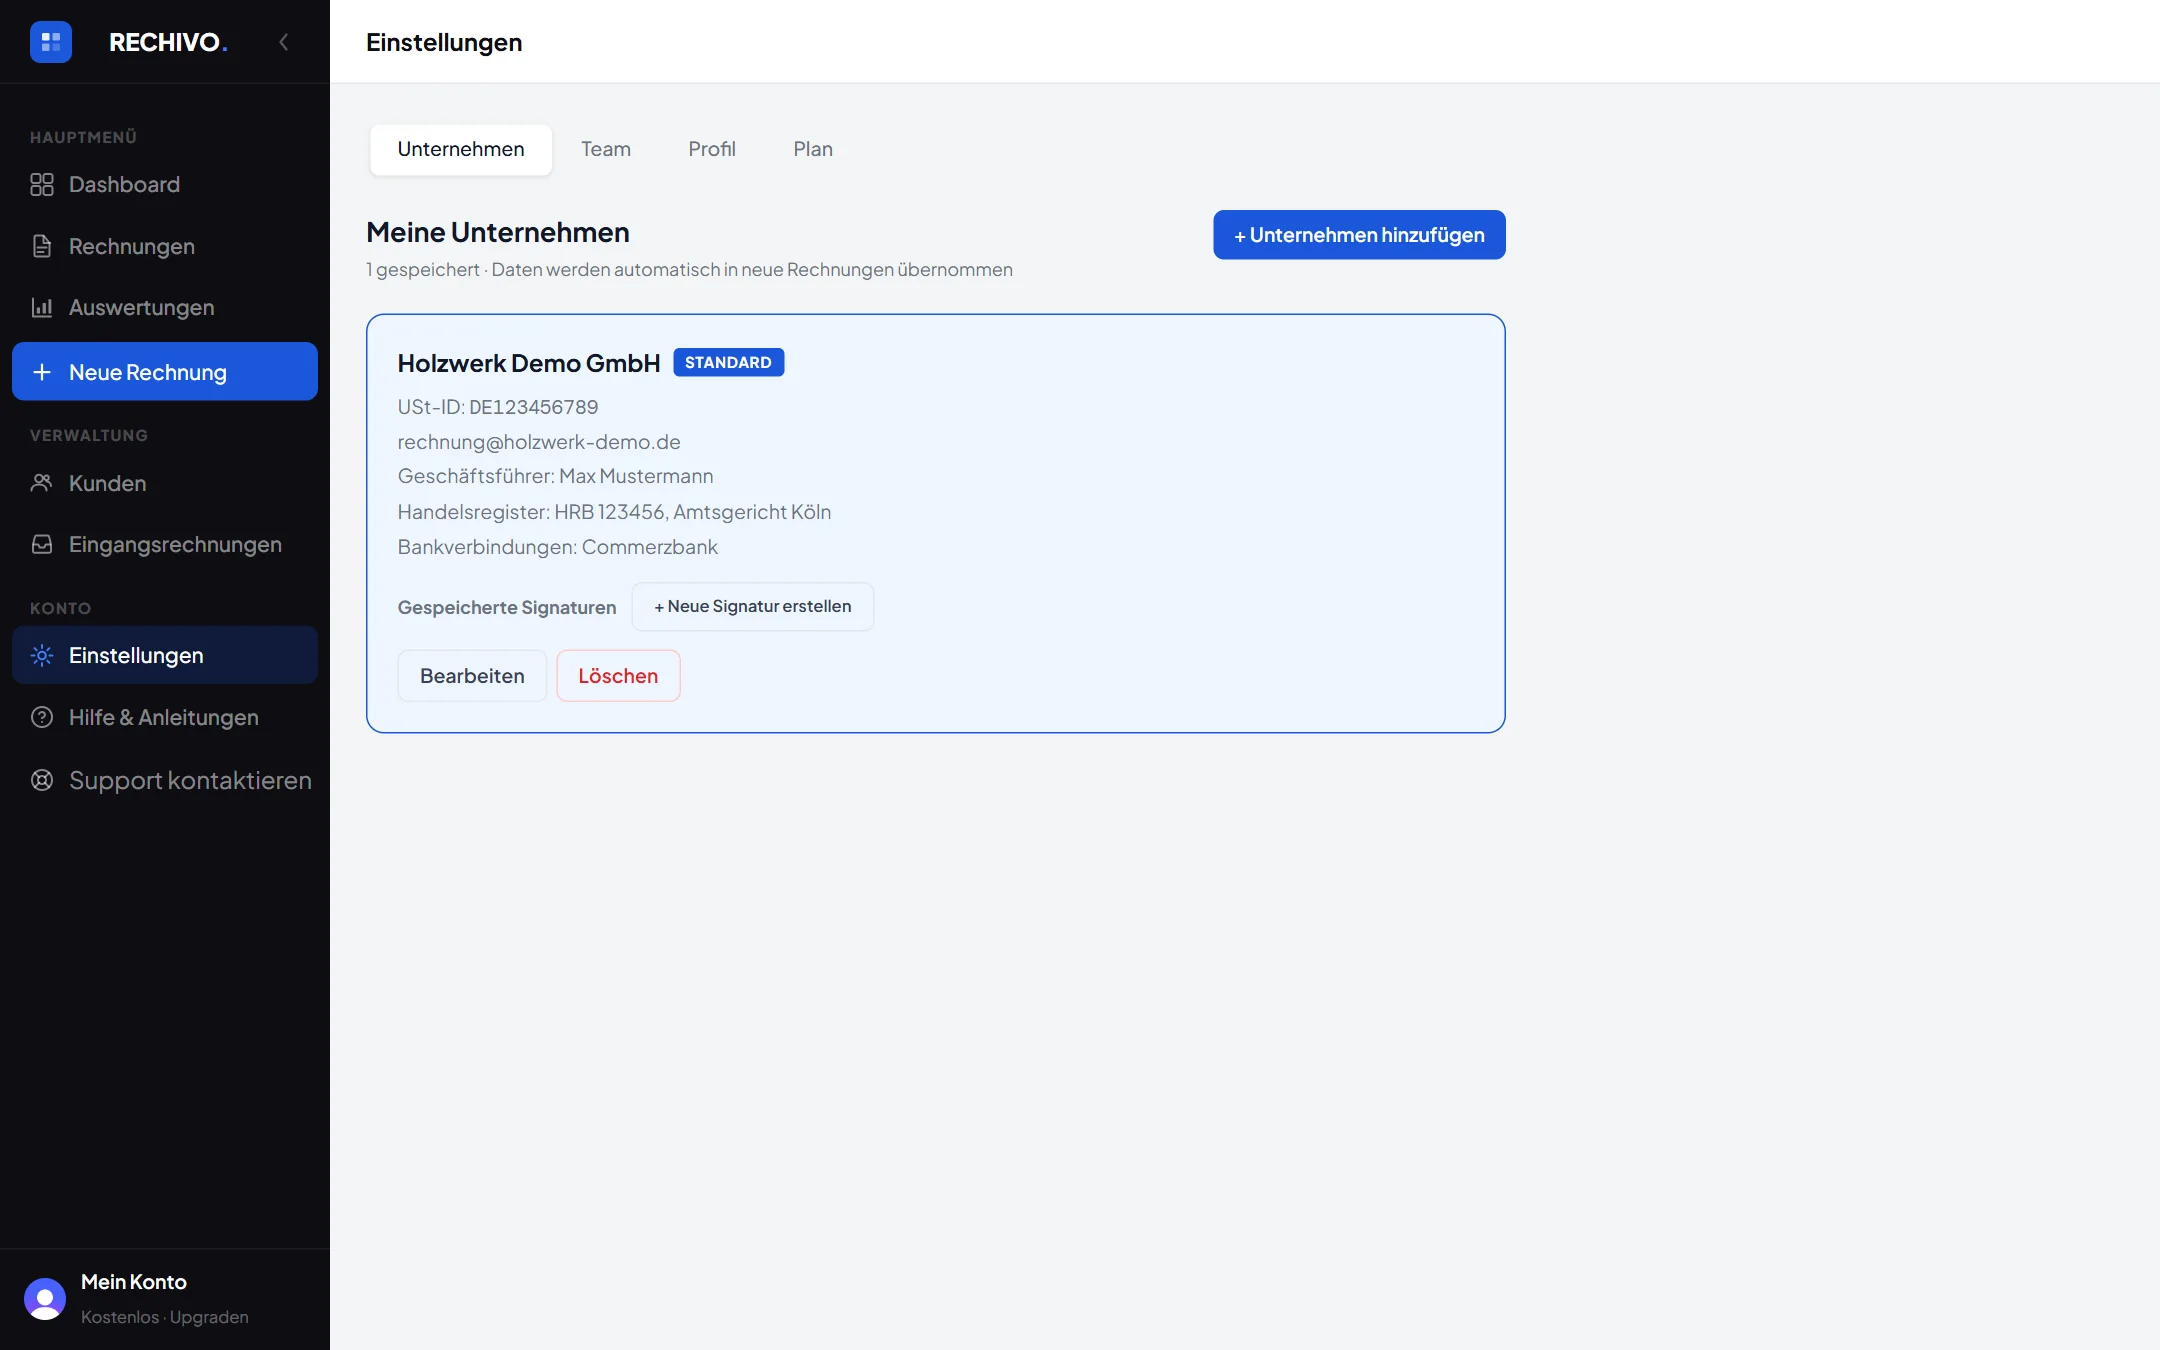Click the Rechnungen document icon
The width and height of the screenshot is (2160, 1350).
[x=42, y=246]
